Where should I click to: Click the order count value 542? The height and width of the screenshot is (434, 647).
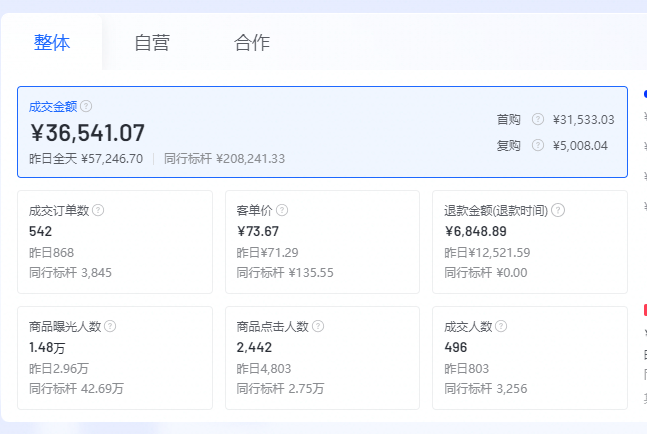pos(40,231)
